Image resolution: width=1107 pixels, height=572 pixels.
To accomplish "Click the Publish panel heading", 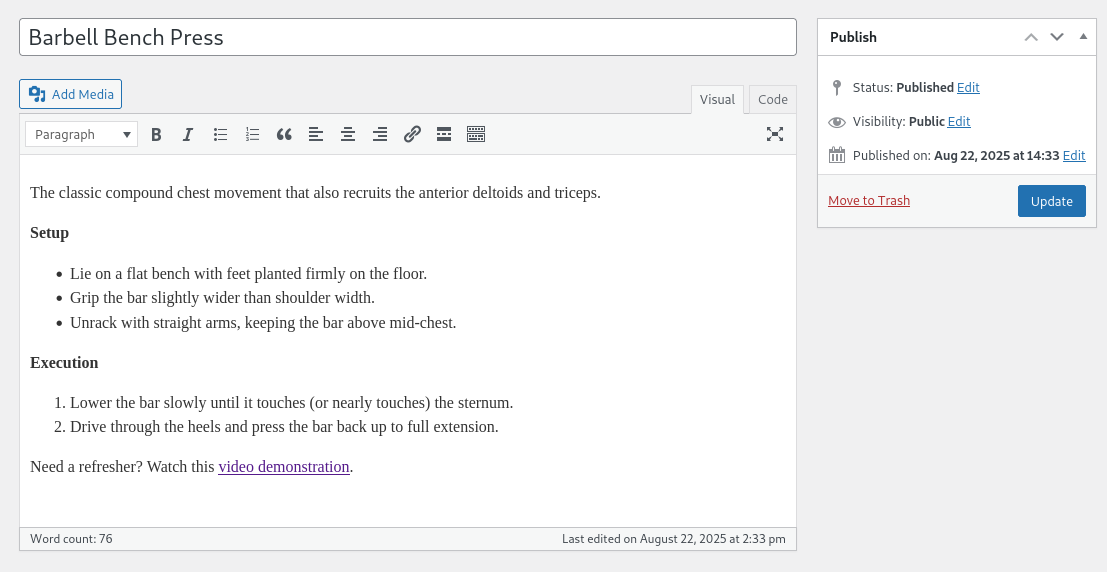I will 854,37.
